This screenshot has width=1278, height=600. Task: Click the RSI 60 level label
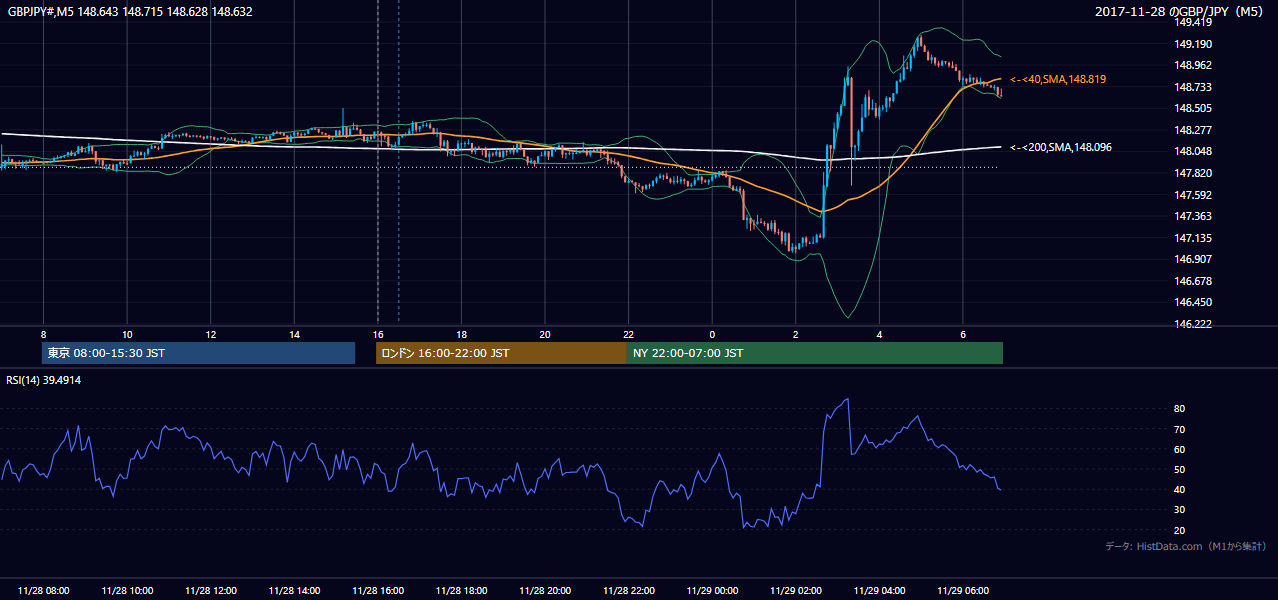1180,449
